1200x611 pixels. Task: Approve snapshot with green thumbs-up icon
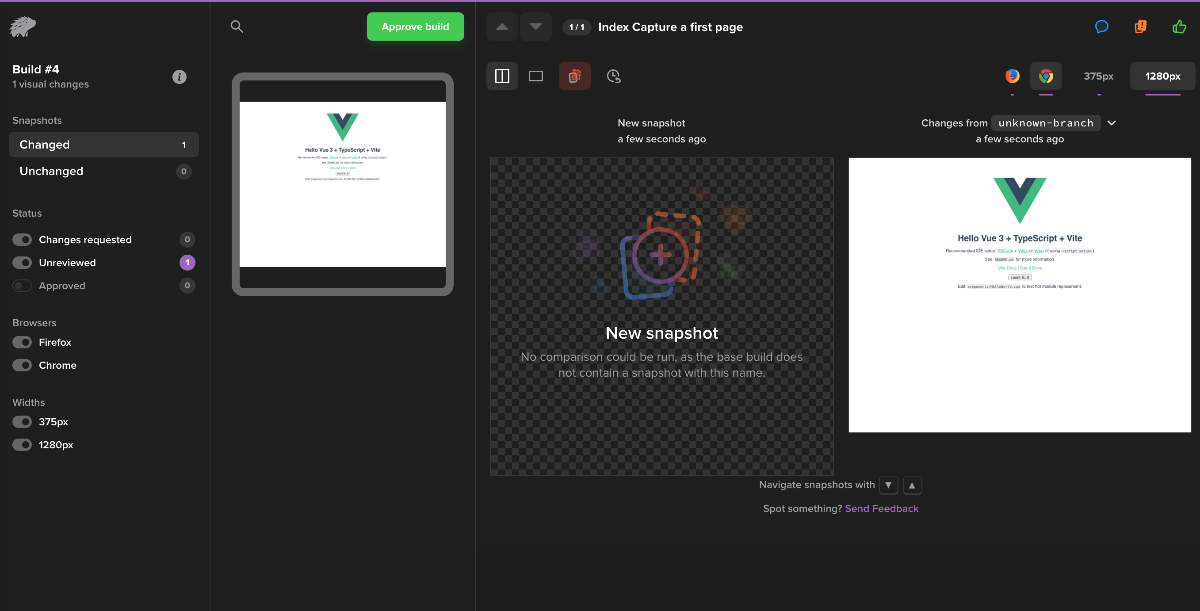pyautogui.click(x=1179, y=27)
